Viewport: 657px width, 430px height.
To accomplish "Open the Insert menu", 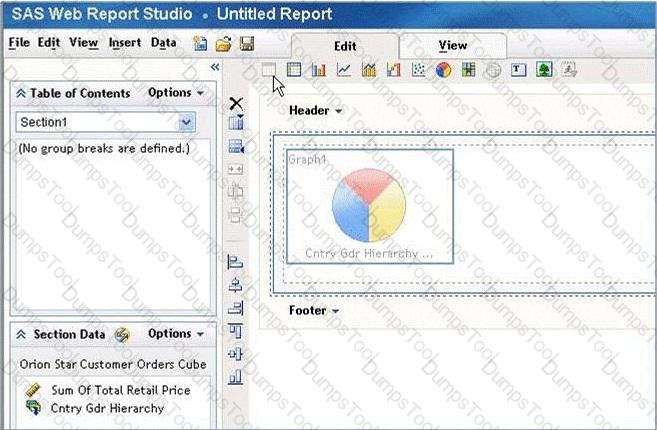I will (x=124, y=43).
